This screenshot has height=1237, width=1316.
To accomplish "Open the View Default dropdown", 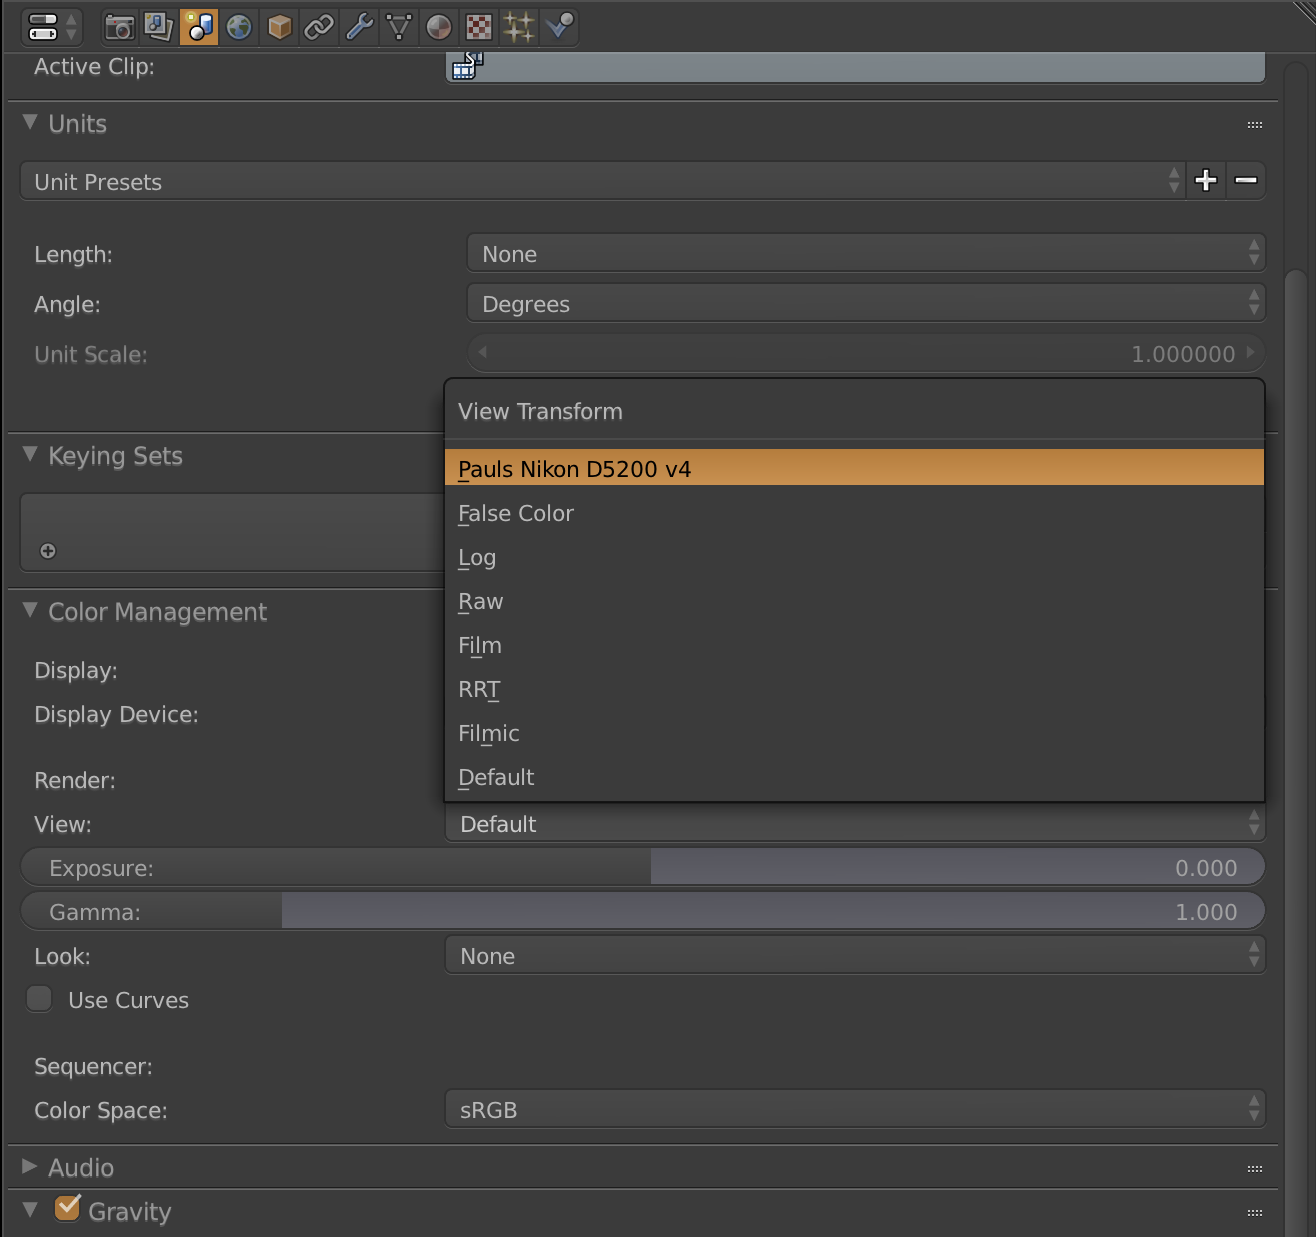I will click(855, 824).
